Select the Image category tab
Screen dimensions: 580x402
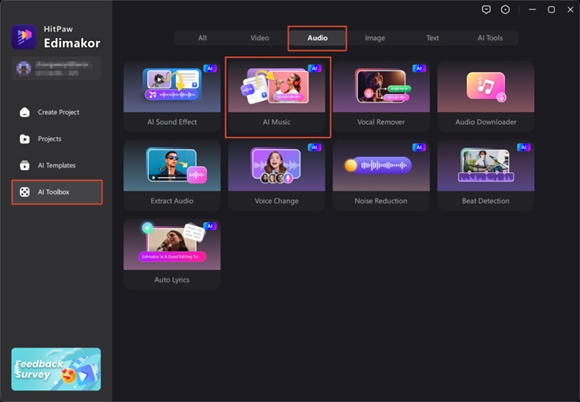point(375,38)
